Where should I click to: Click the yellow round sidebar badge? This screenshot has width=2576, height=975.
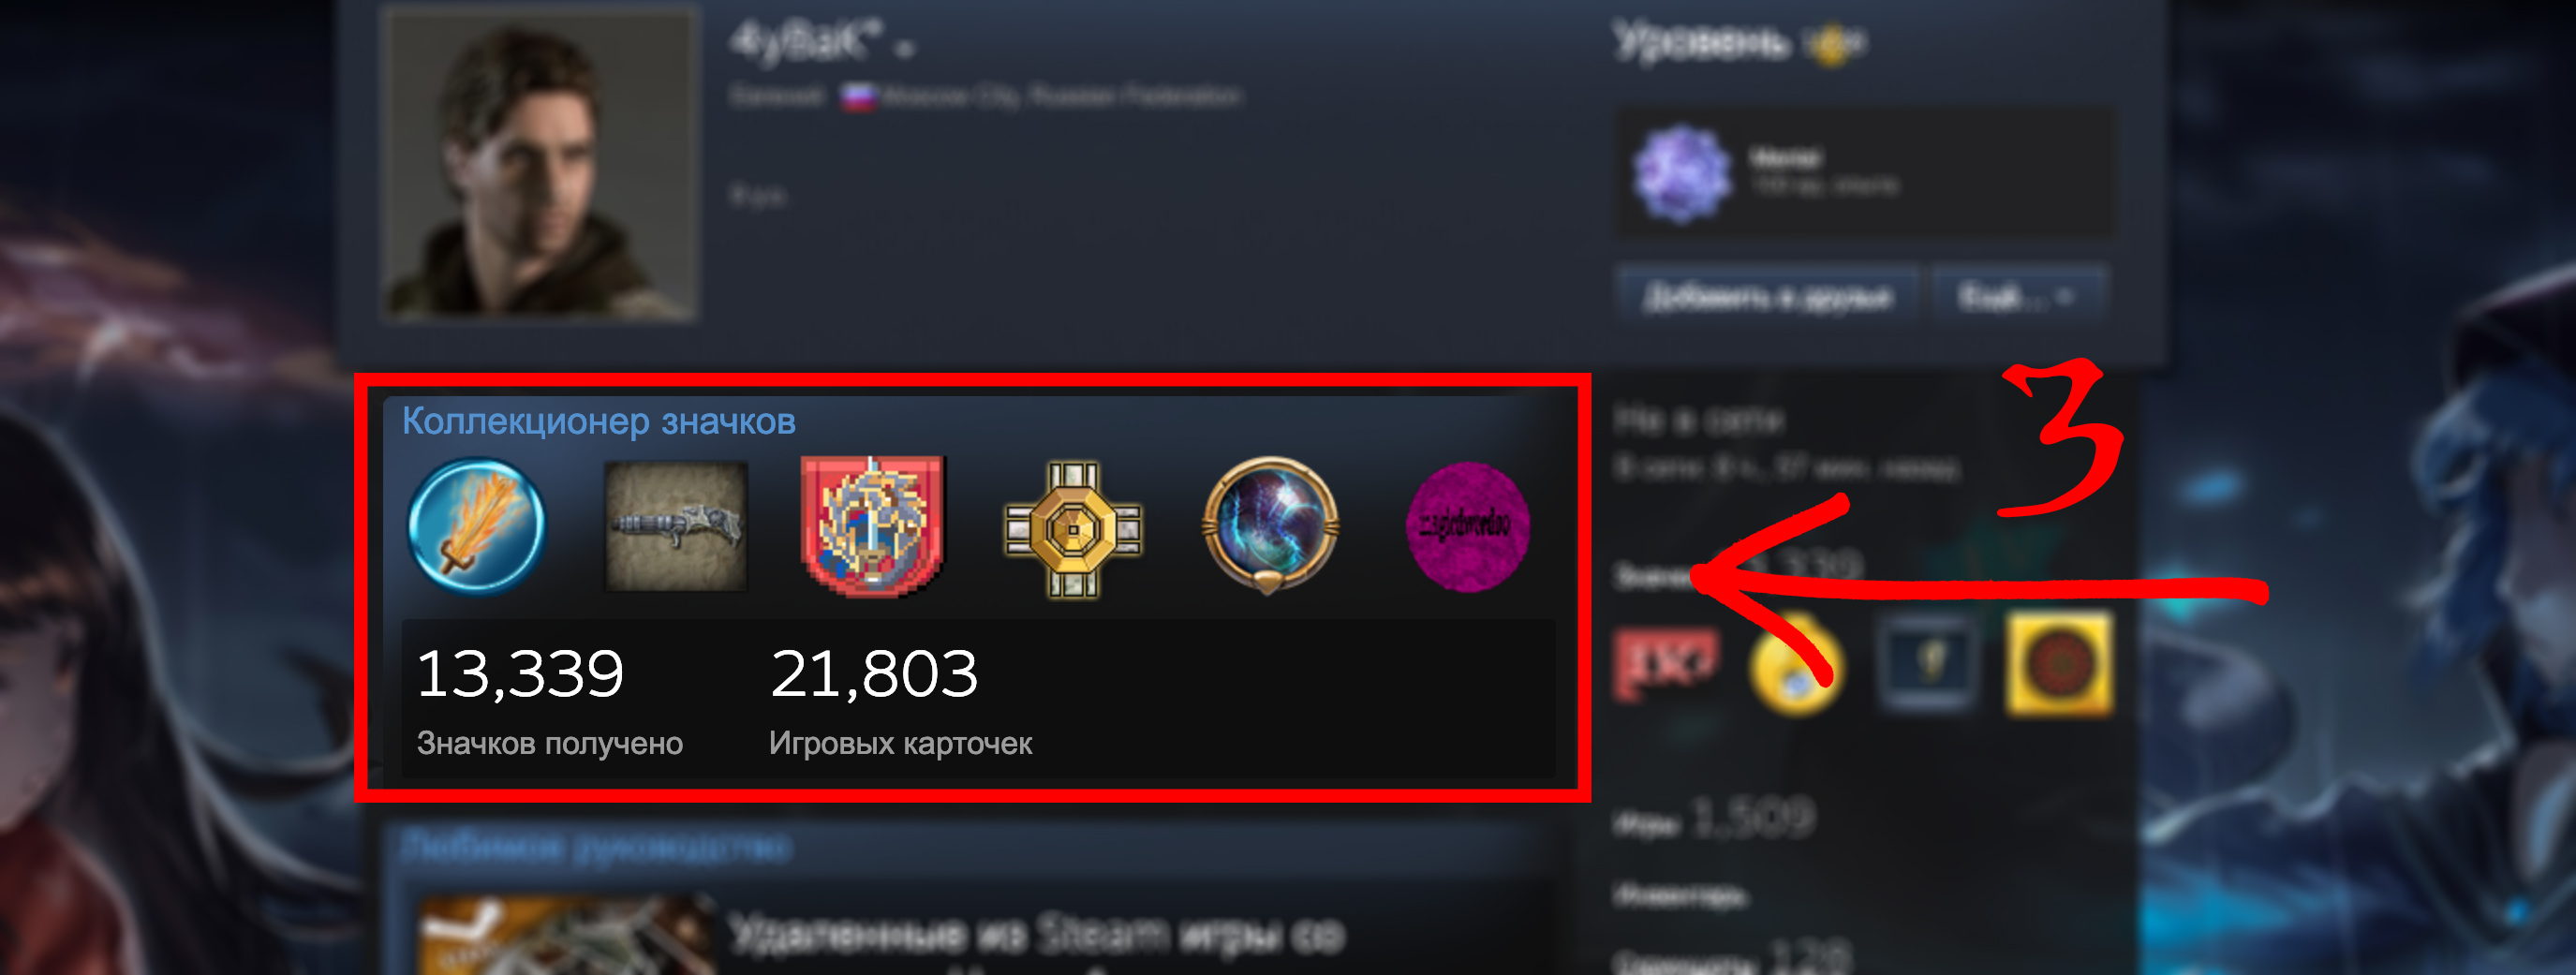point(1796,664)
